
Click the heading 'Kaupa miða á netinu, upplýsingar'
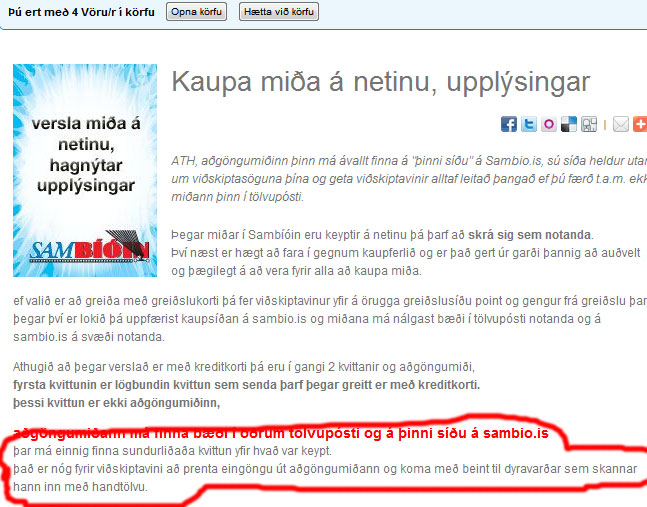coord(381,82)
